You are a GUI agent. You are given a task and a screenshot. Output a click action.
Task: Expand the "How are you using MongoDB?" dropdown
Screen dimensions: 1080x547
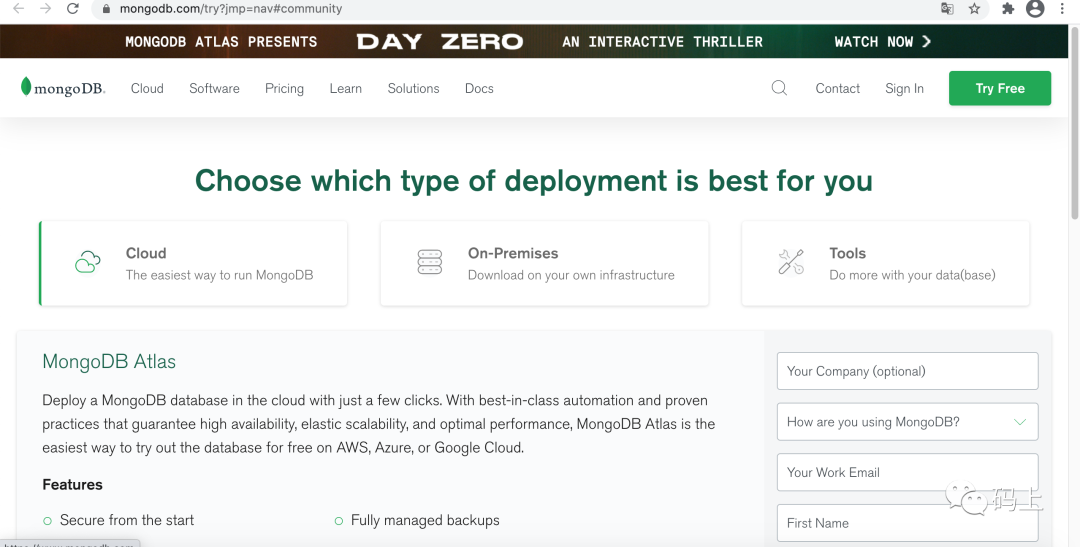point(907,422)
